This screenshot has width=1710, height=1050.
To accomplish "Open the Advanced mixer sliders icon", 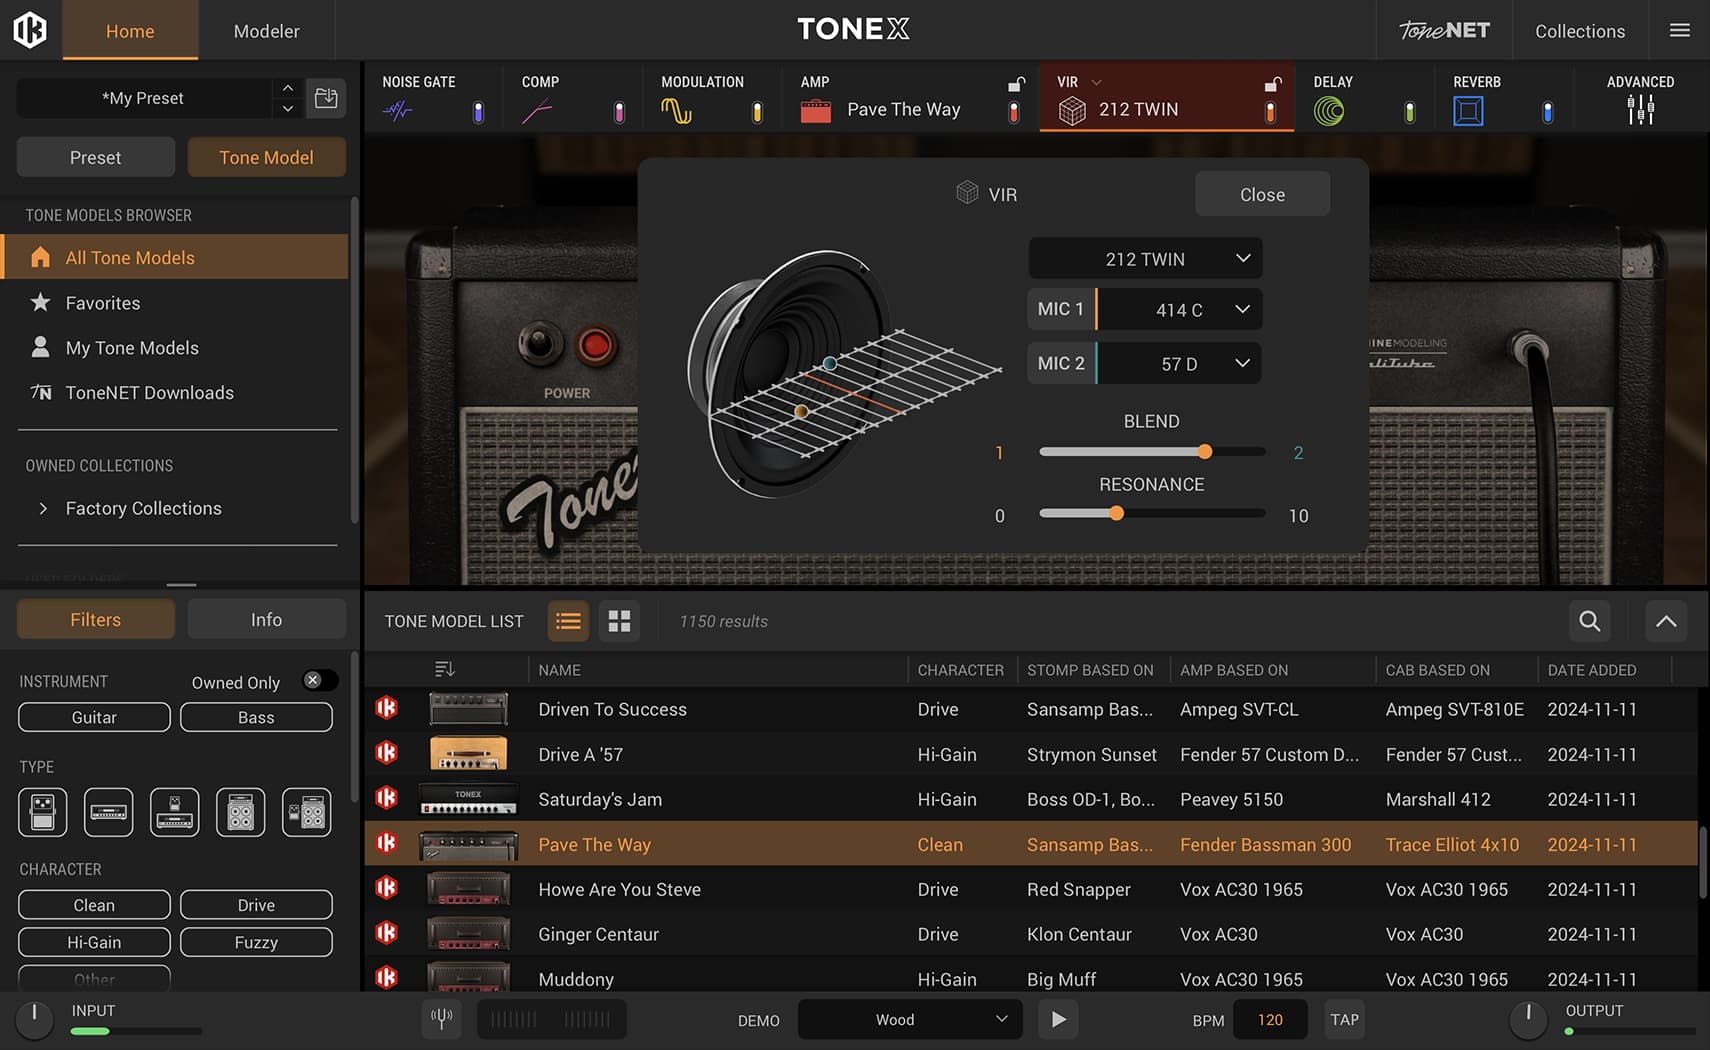I will (x=1640, y=110).
